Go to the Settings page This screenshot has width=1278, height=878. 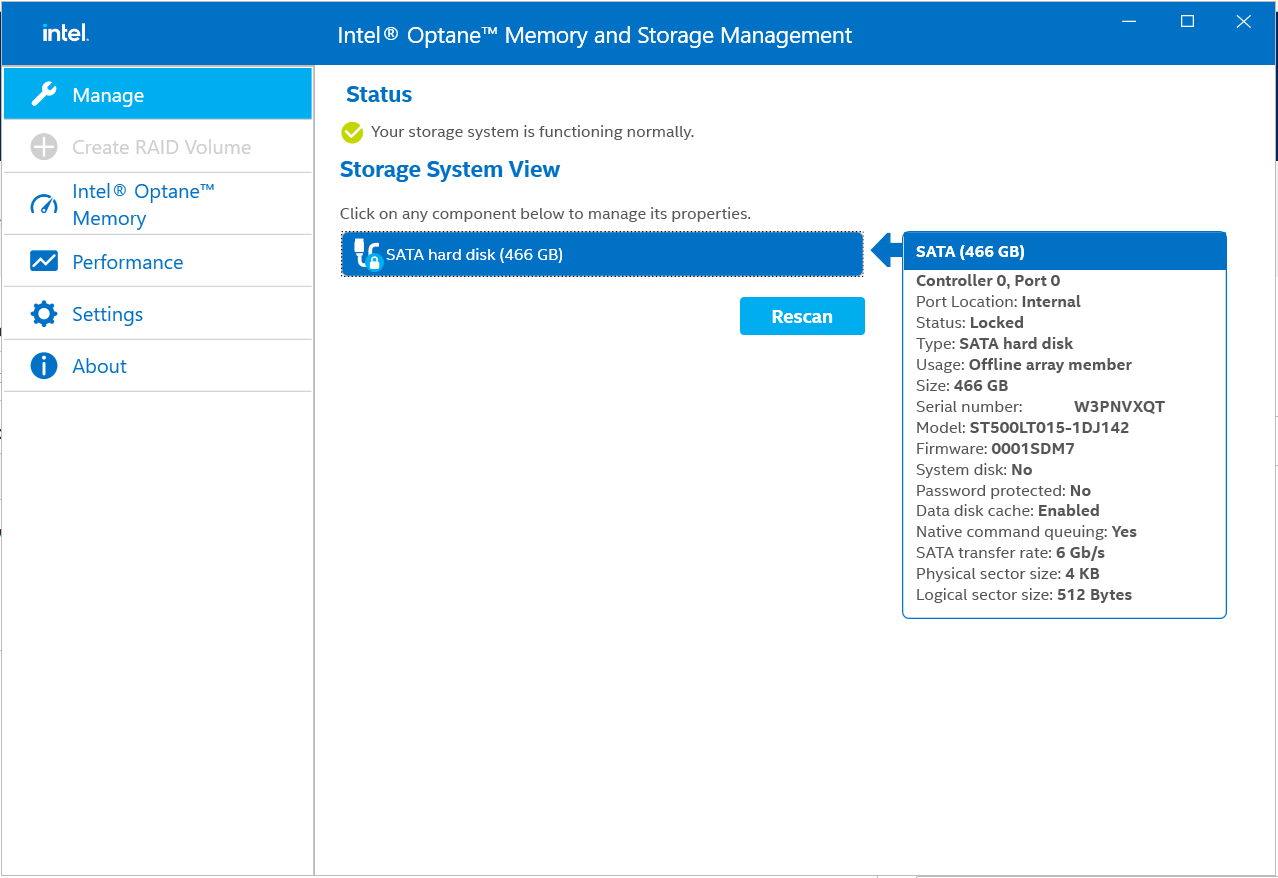pyautogui.click(x=109, y=313)
